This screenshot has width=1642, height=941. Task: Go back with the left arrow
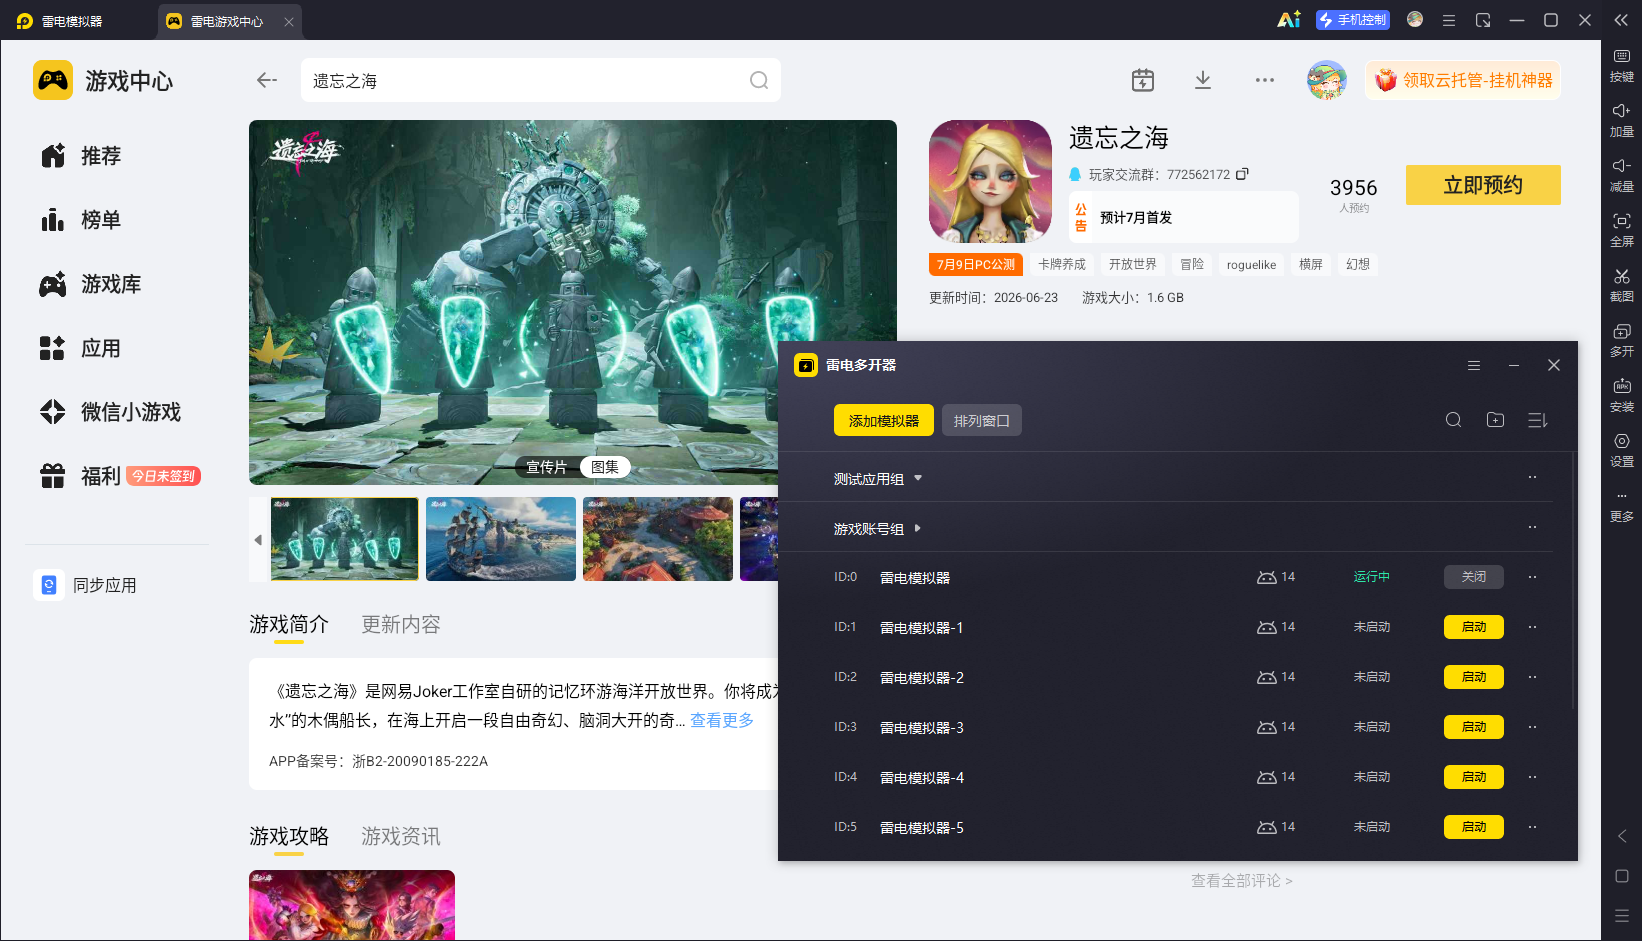click(266, 80)
